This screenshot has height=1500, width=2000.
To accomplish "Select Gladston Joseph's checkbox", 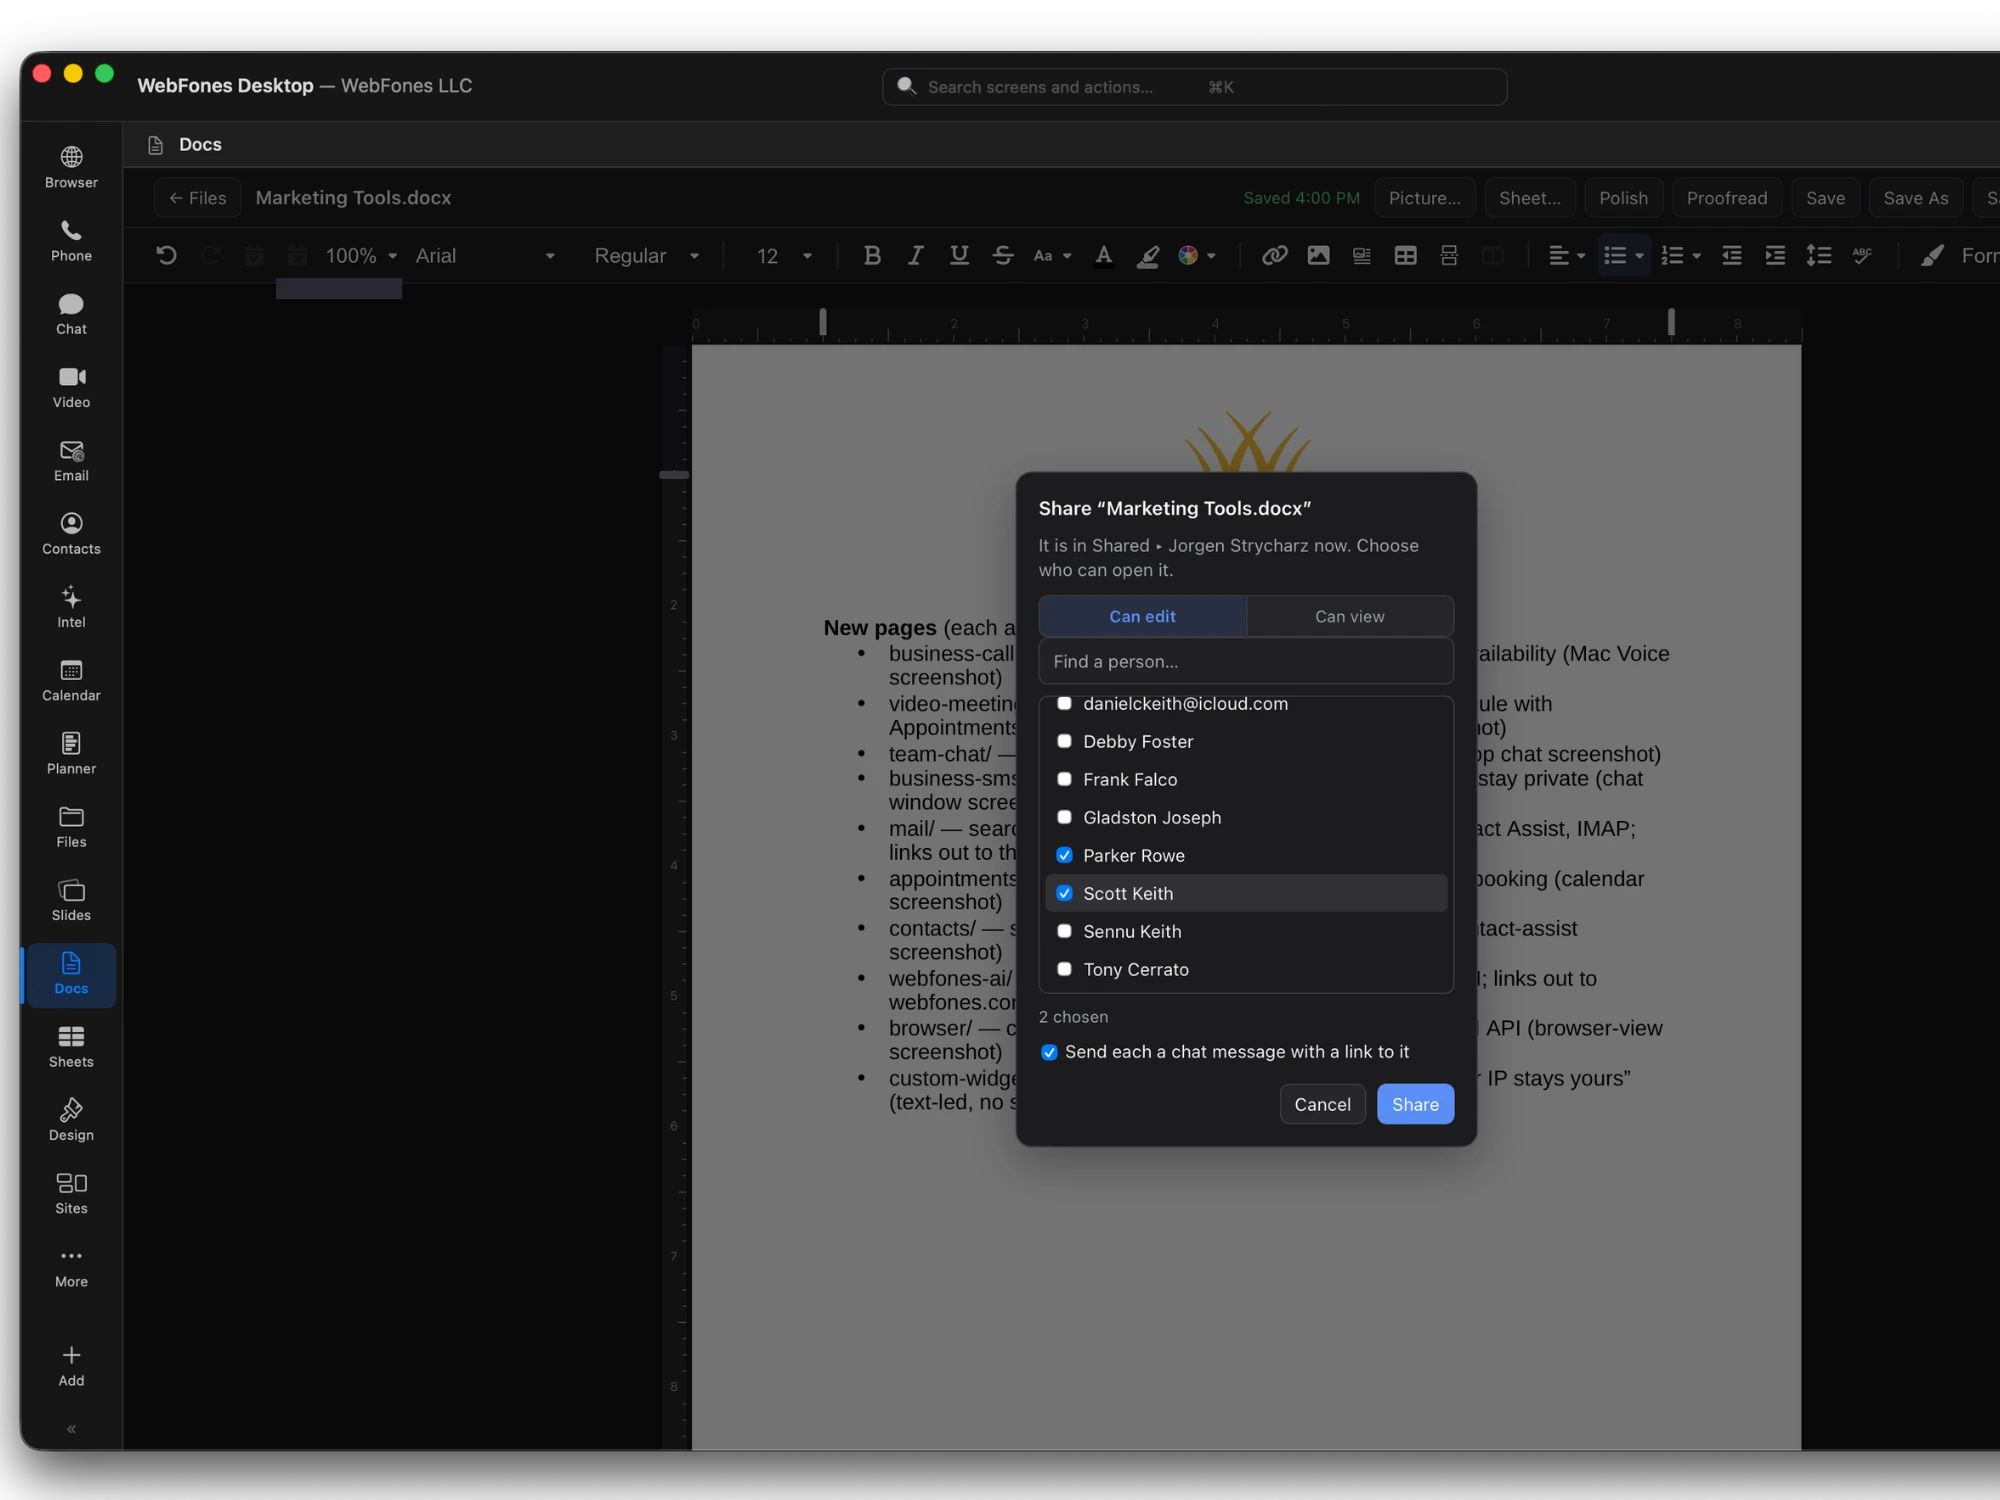I will [1064, 817].
